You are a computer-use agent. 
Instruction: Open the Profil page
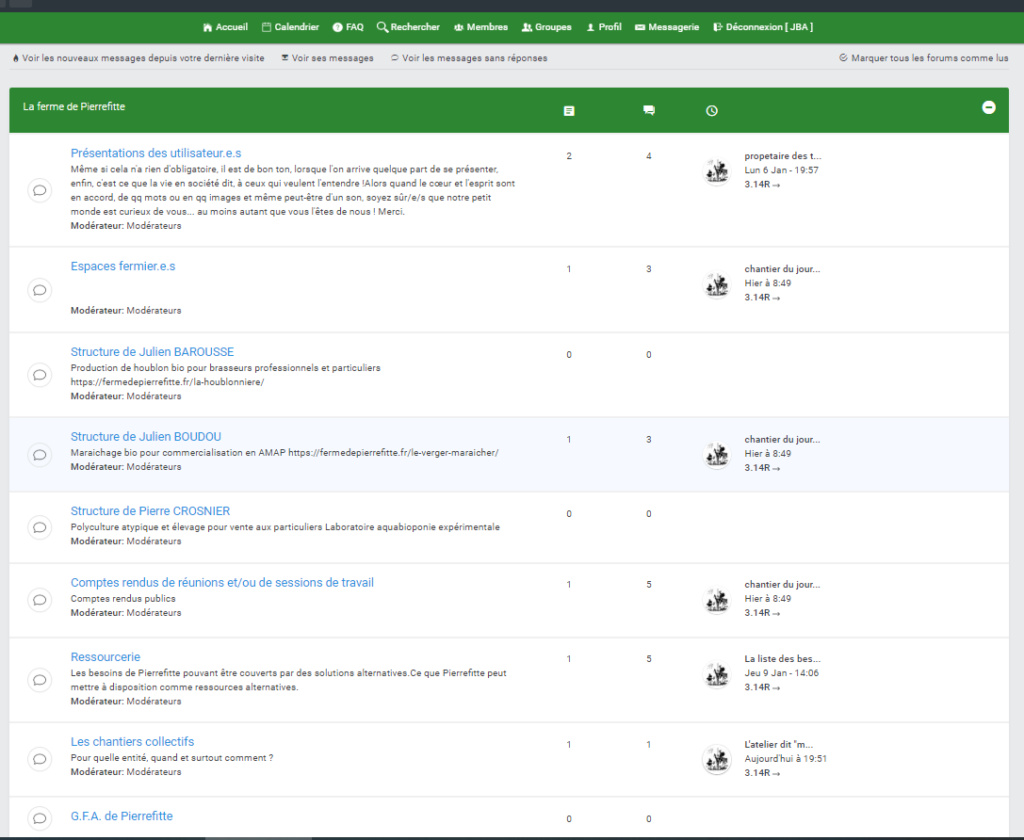click(x=604, y=27)
